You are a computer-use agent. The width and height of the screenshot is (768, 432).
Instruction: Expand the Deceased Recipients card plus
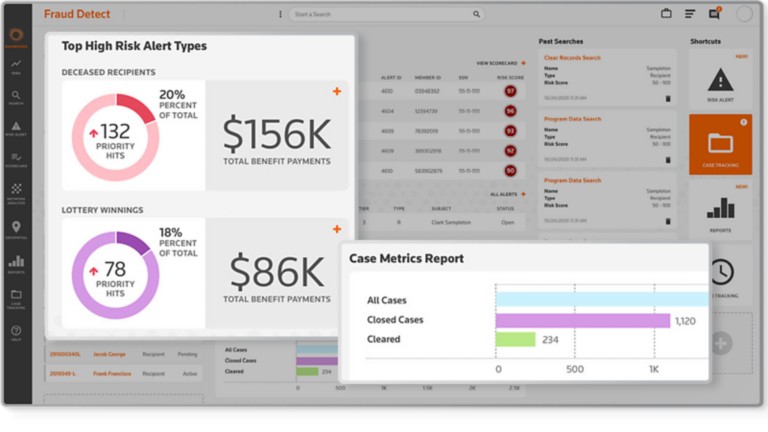tap(337, 91)
